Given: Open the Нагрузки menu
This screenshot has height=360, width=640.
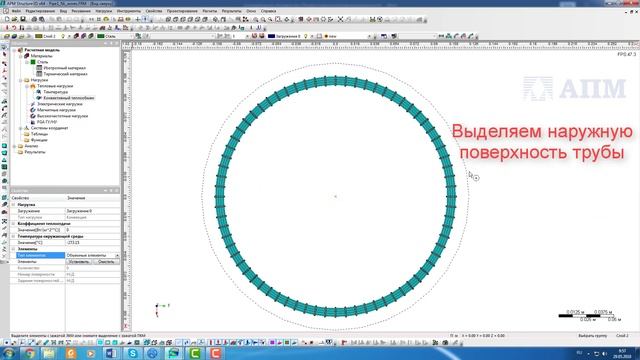Looking at the screenshot, I should pos(104,11).
